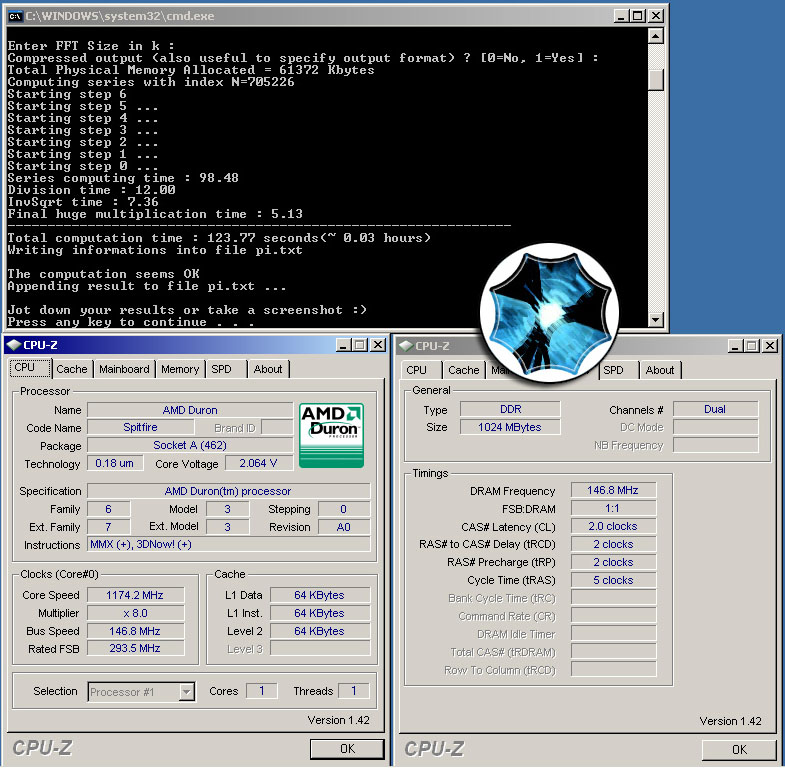This screenshot has width=785, height=768.
Task: Click the Level 2 cache value '64 KBytes'
Action: coord(320,631)
